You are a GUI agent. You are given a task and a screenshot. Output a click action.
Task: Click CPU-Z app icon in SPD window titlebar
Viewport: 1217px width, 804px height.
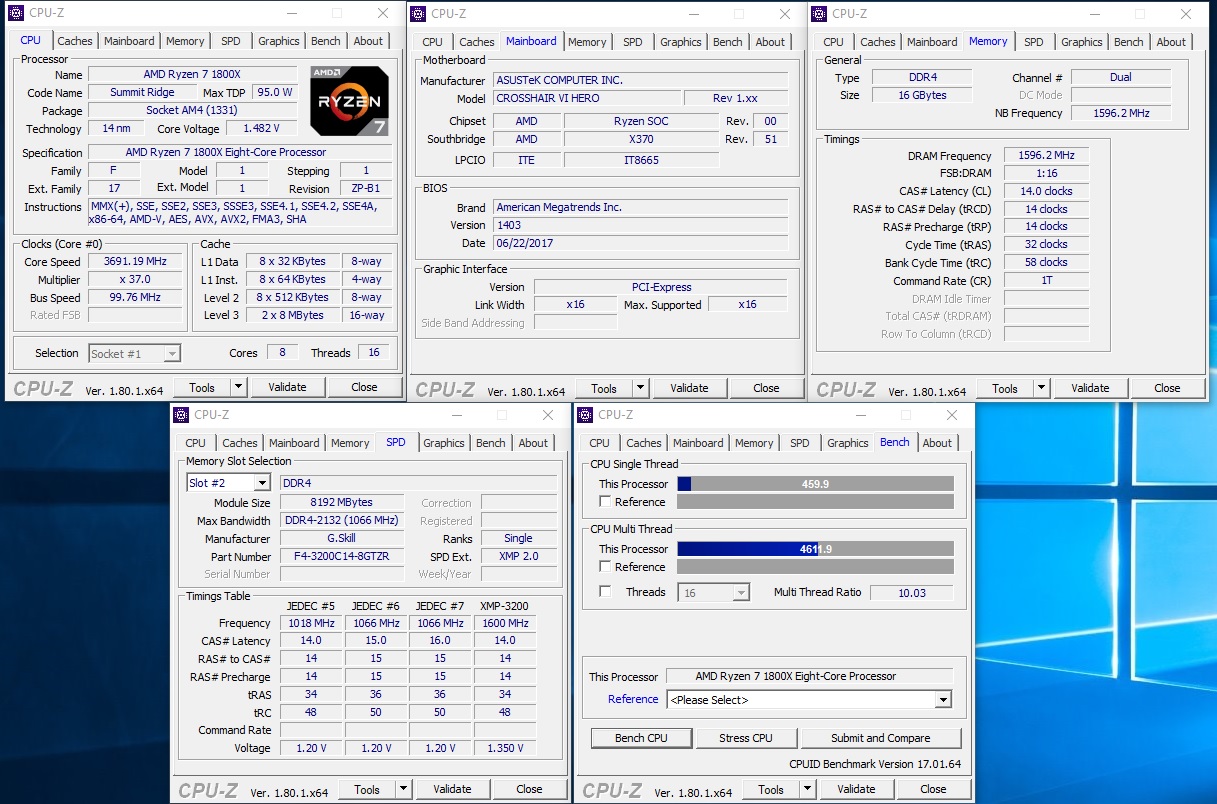click(181, 415)
